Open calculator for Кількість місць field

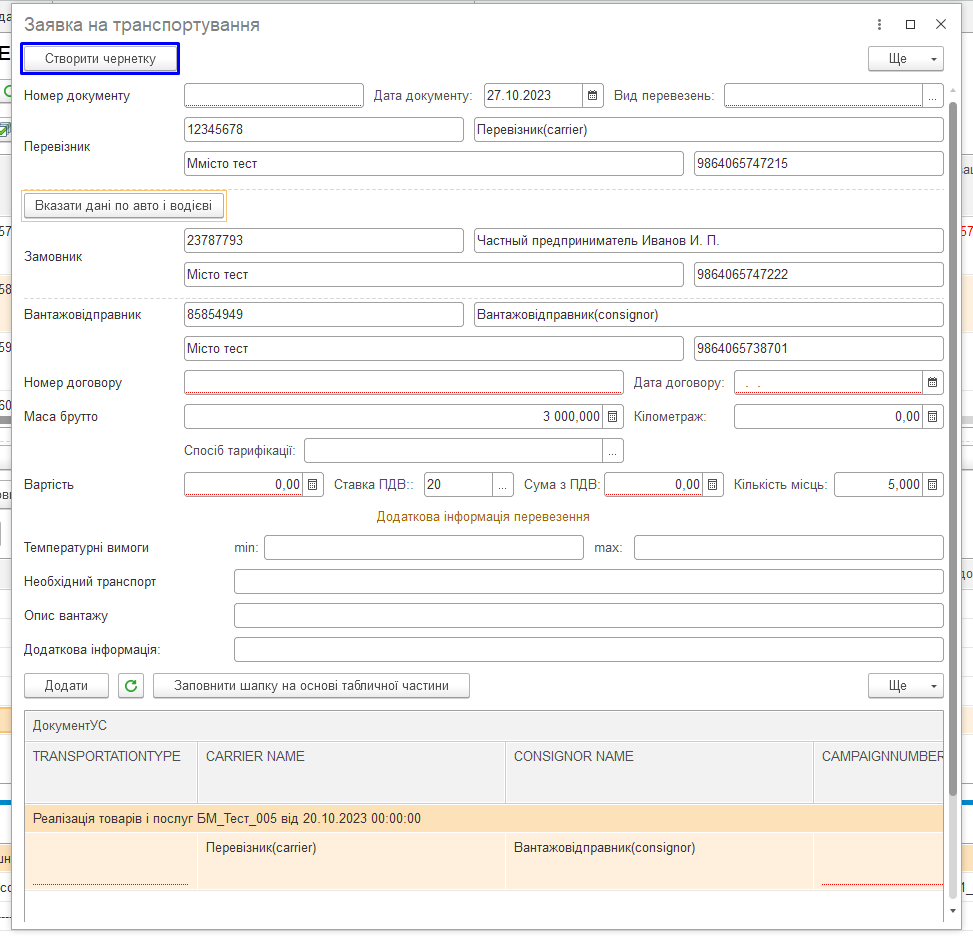[x=932, y=485]
